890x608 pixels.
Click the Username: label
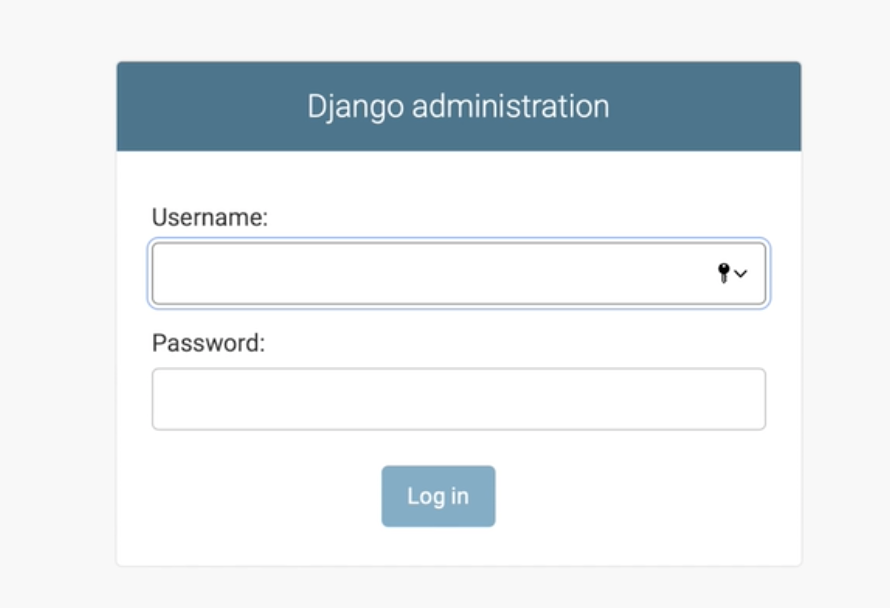(x=209, y=217)
